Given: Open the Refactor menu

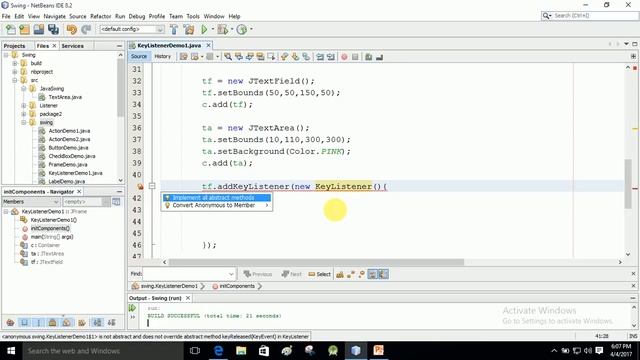Looking at the screenshot, I should click(100, 16).
